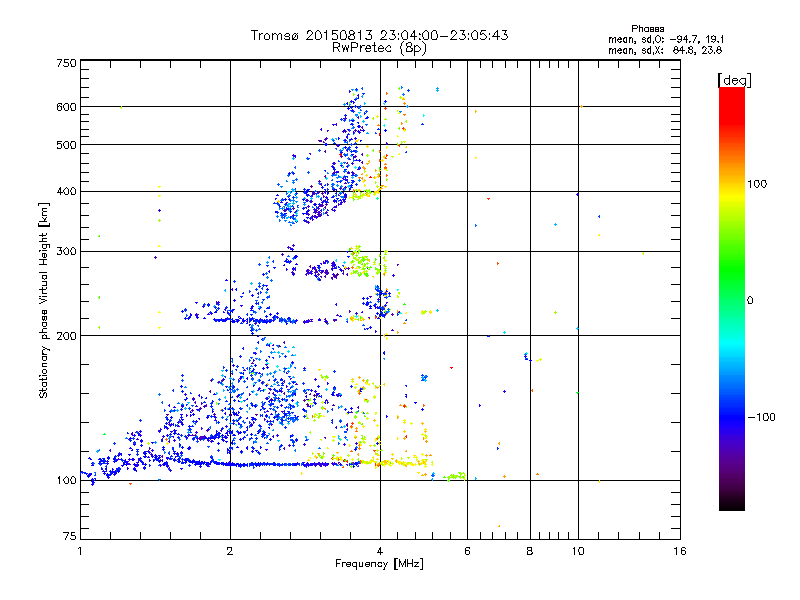800x600 pixels.
Task: Click the x-axis label 'Frequency [MHz]'
Action: coord(379,564)
